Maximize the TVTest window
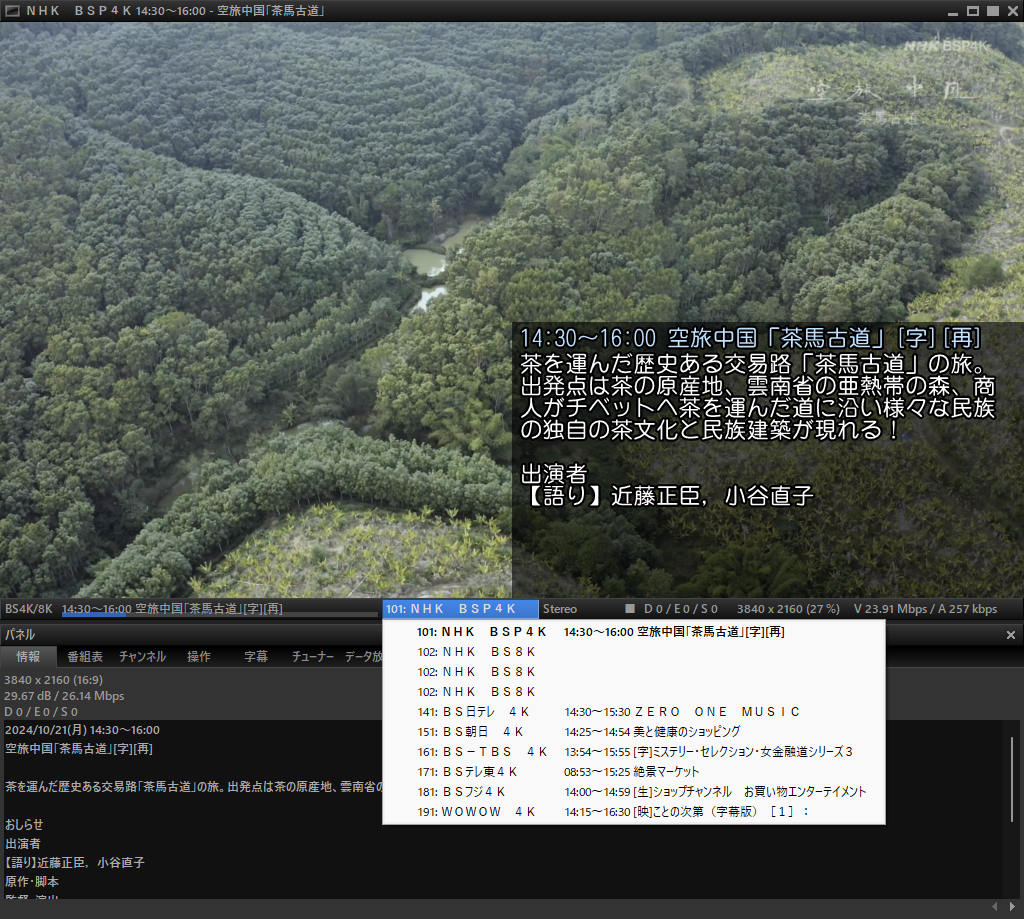 [x=973, y=11]
